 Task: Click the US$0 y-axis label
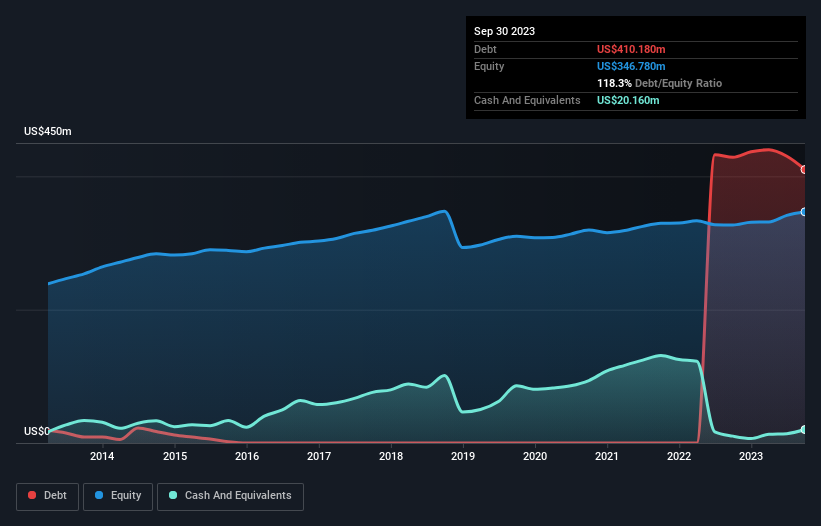click(37, 431)
